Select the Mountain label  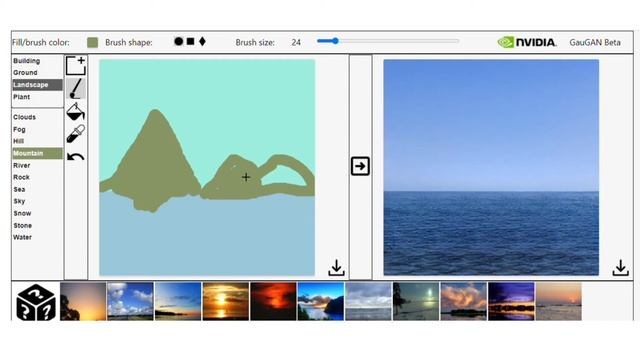[x=37, y=153]
